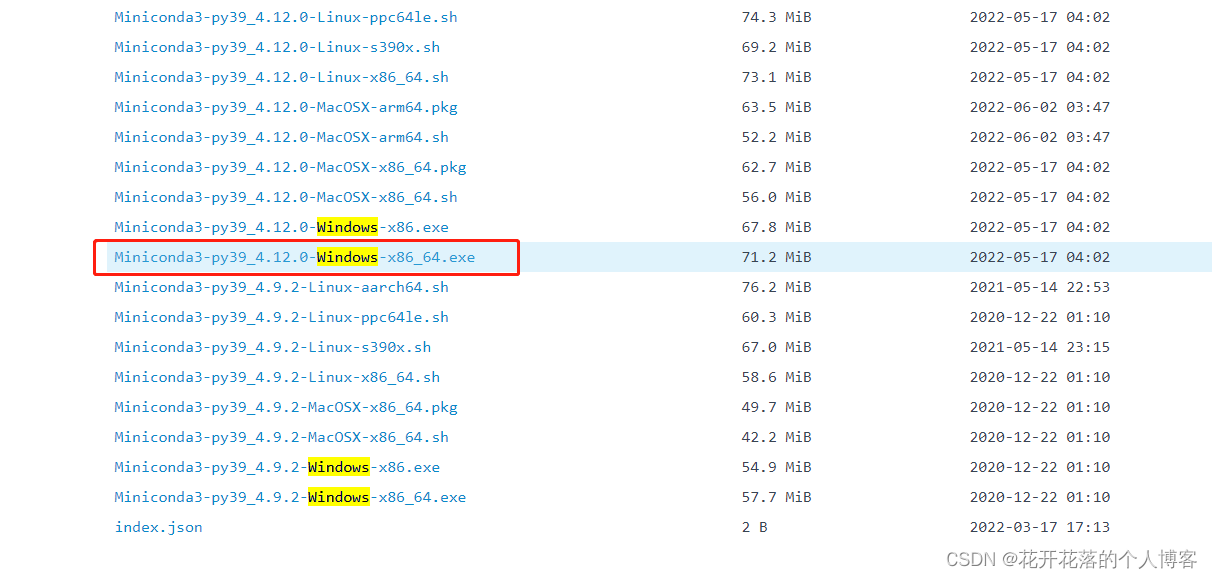Click the 54.9 MiB size value

[776, 467]
